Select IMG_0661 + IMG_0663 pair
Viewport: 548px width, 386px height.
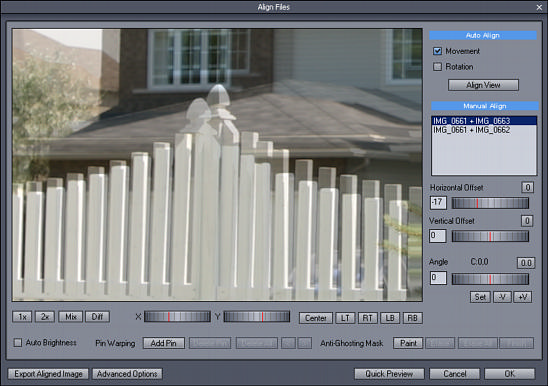point(484,121)
